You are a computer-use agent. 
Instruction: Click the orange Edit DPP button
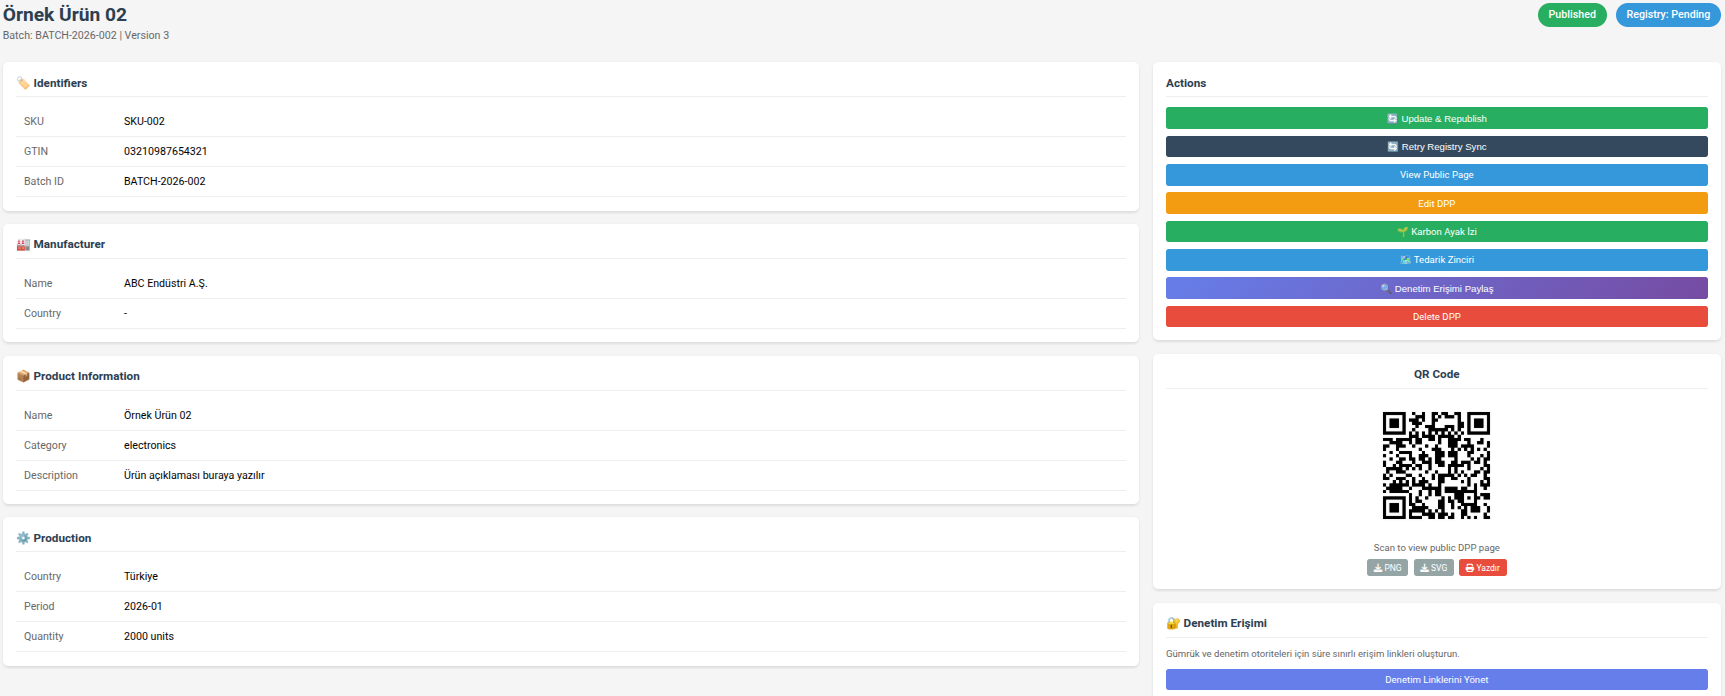click(1436, 203)
